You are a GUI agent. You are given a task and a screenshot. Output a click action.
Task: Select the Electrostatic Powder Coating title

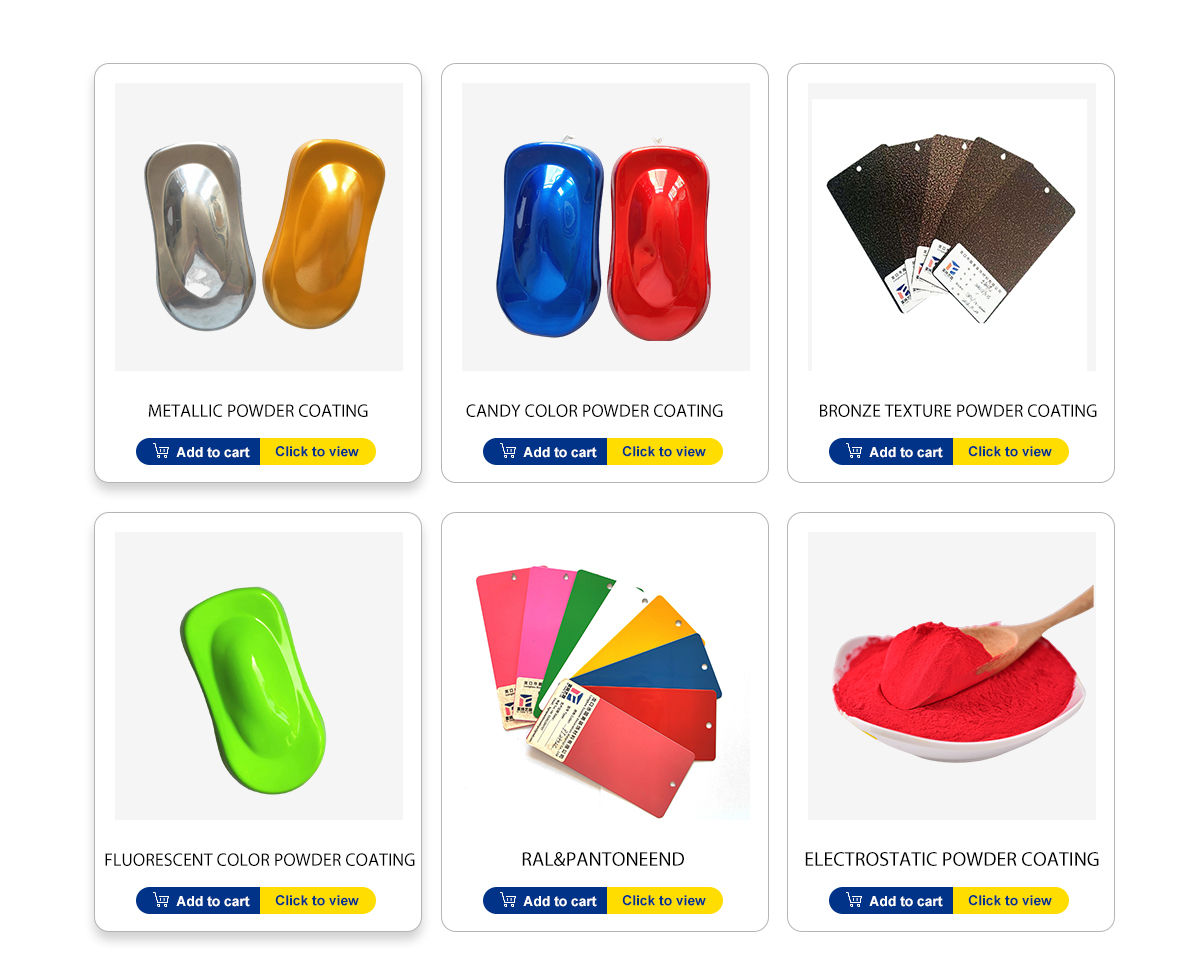tap(952, 860)
